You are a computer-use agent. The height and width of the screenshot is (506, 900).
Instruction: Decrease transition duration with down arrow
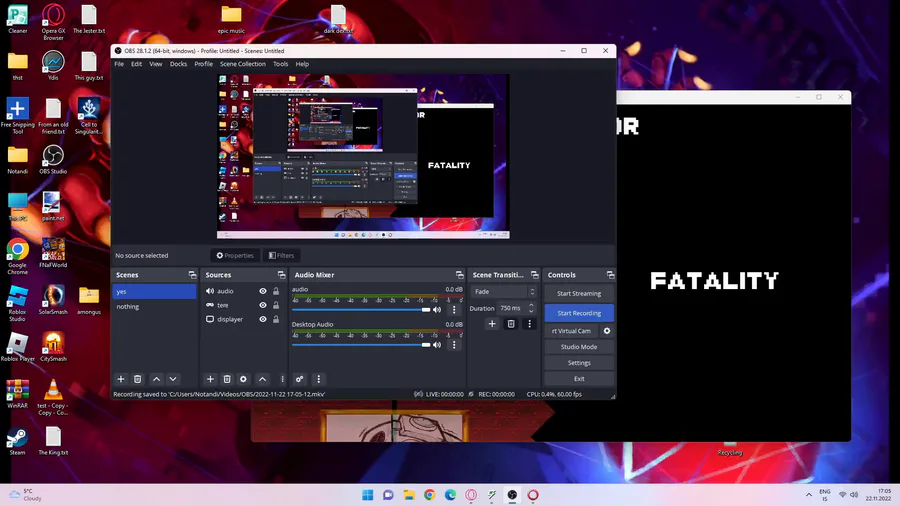pos(532,311)
